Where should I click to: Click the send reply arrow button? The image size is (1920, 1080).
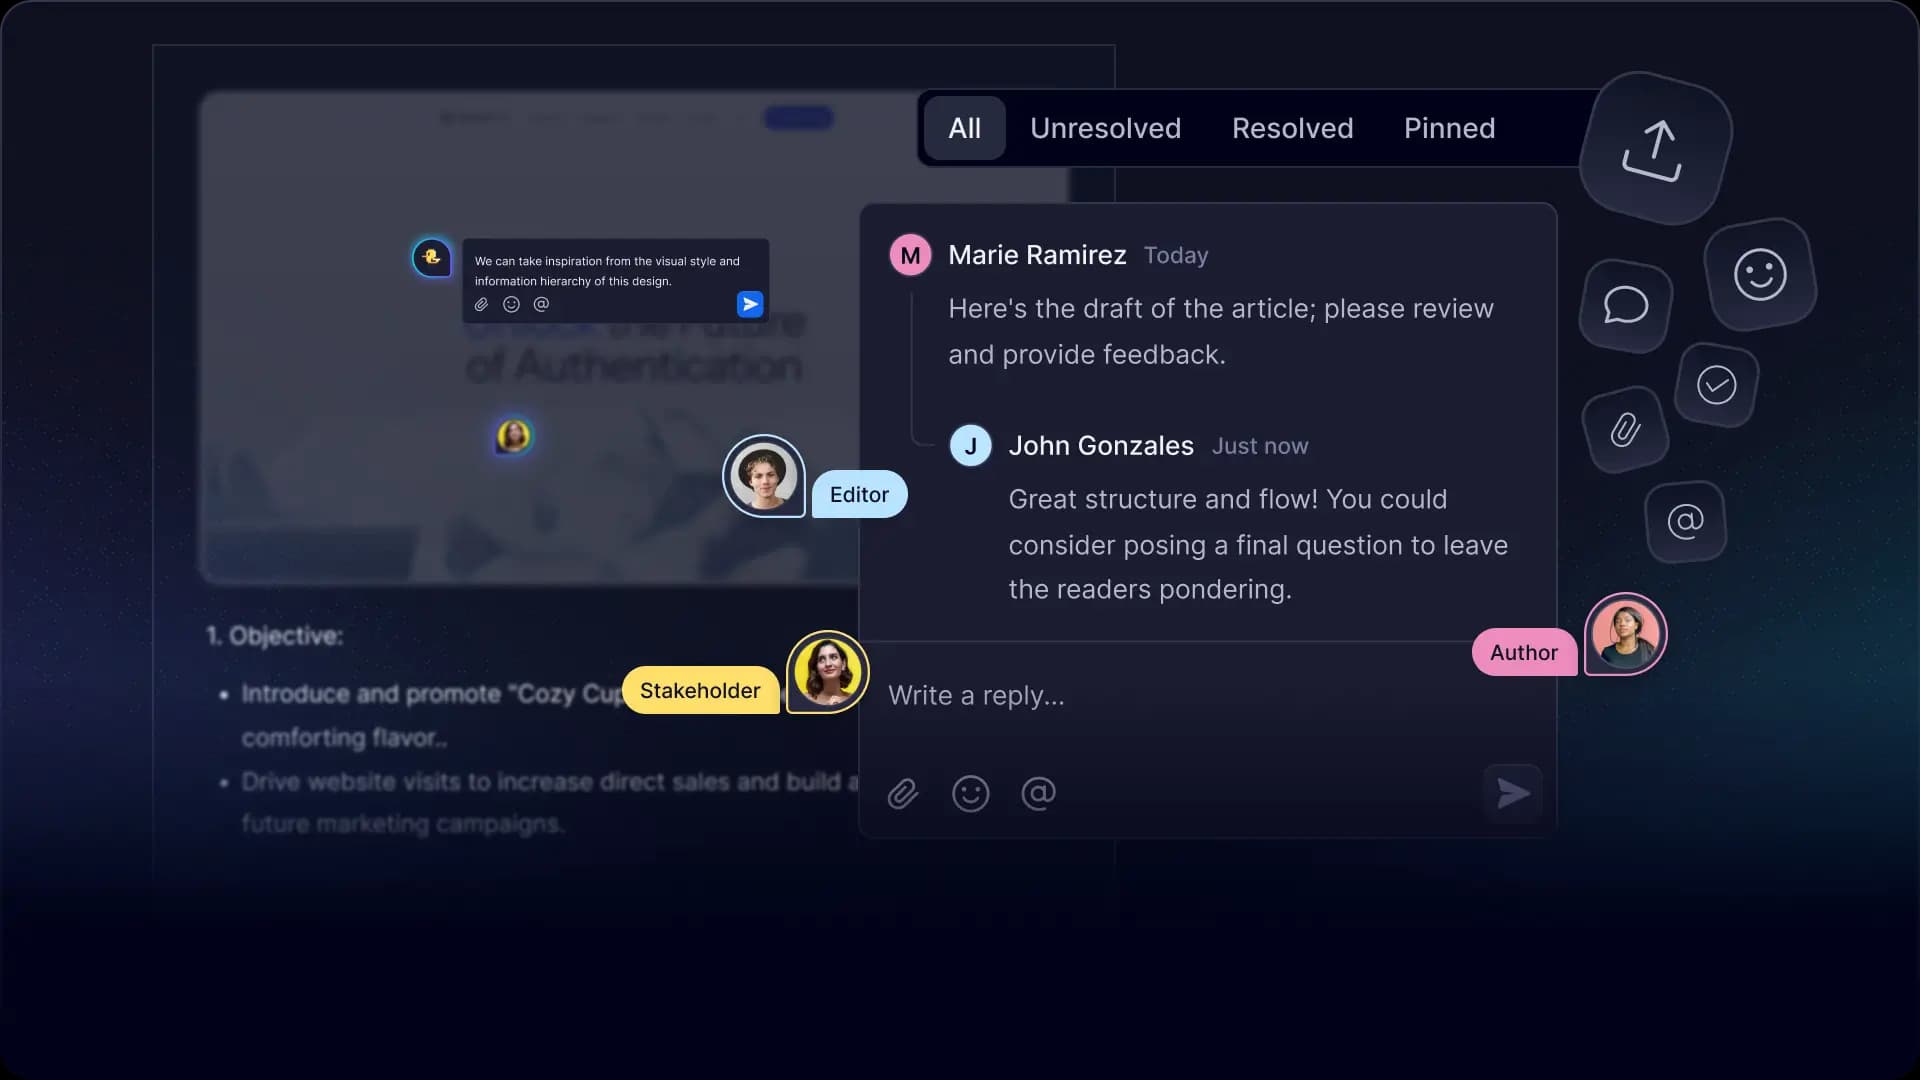(1513, 793)
